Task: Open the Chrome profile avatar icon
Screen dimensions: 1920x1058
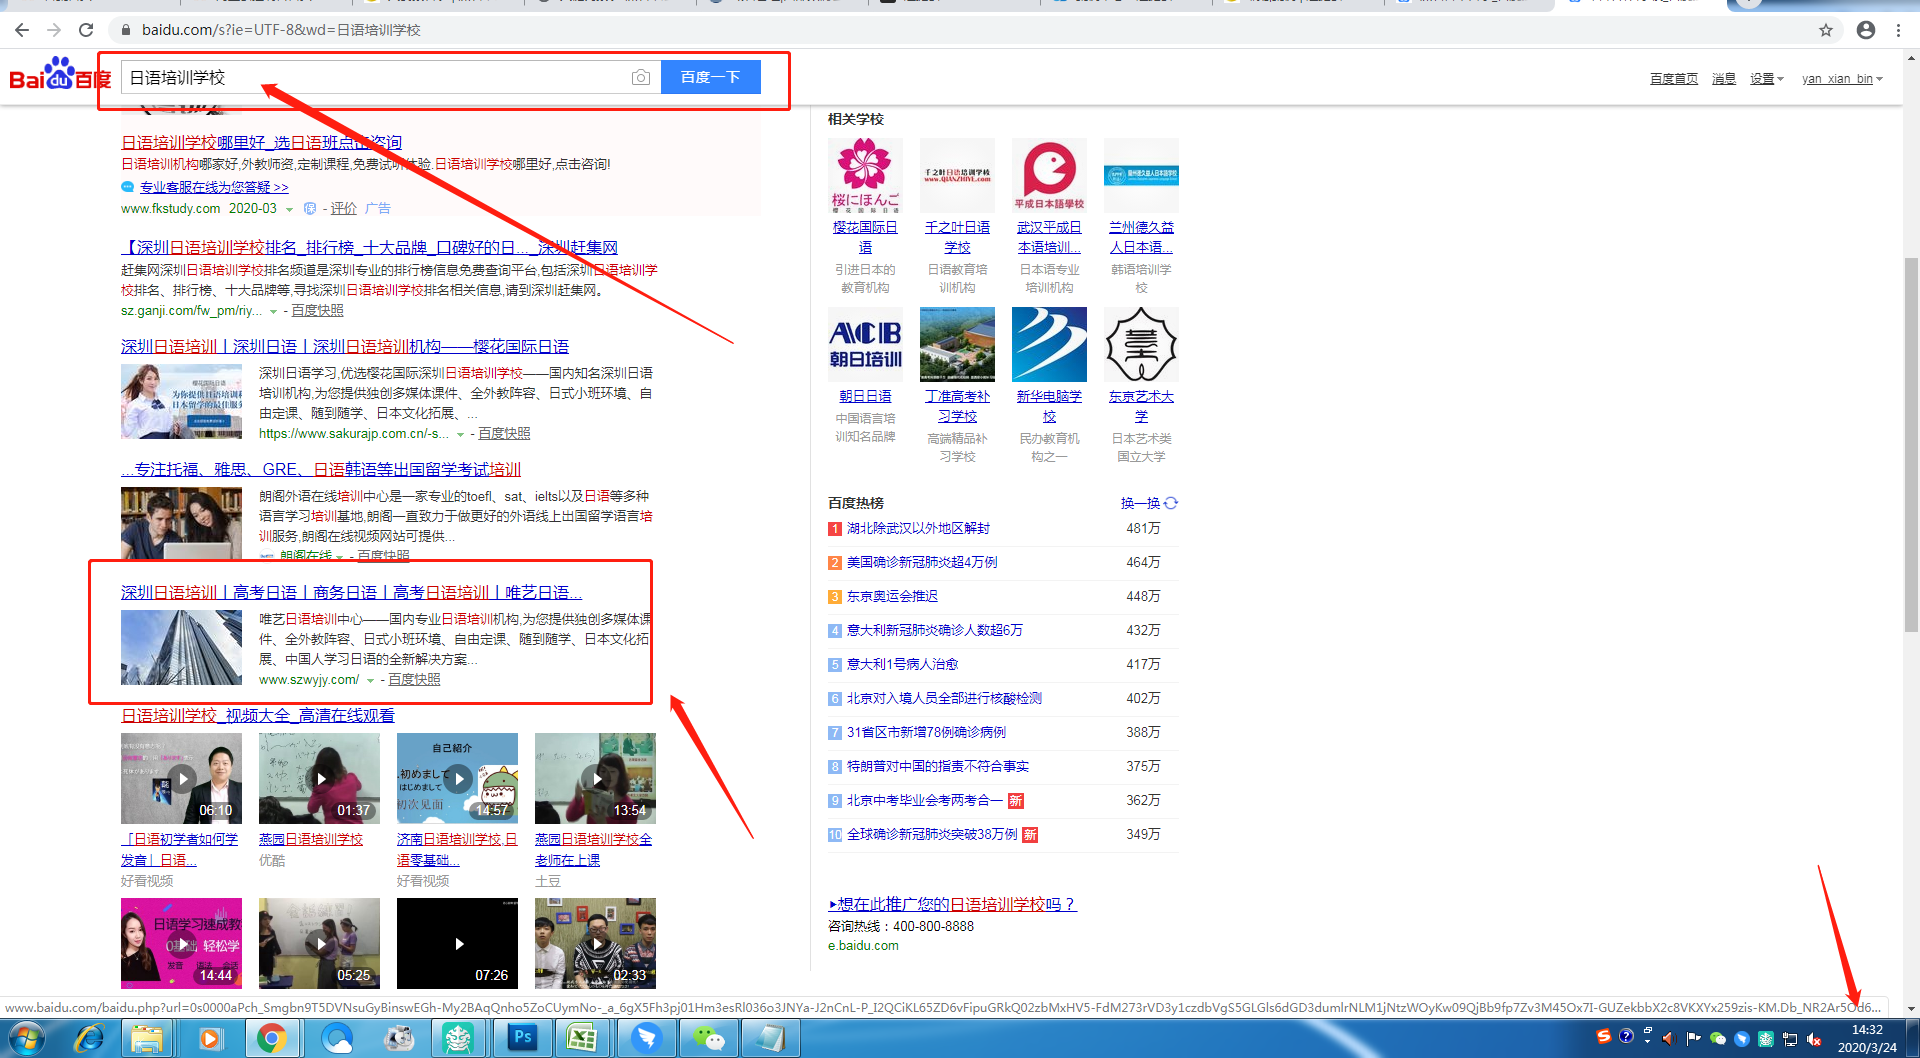Action: click(1866, 30)
